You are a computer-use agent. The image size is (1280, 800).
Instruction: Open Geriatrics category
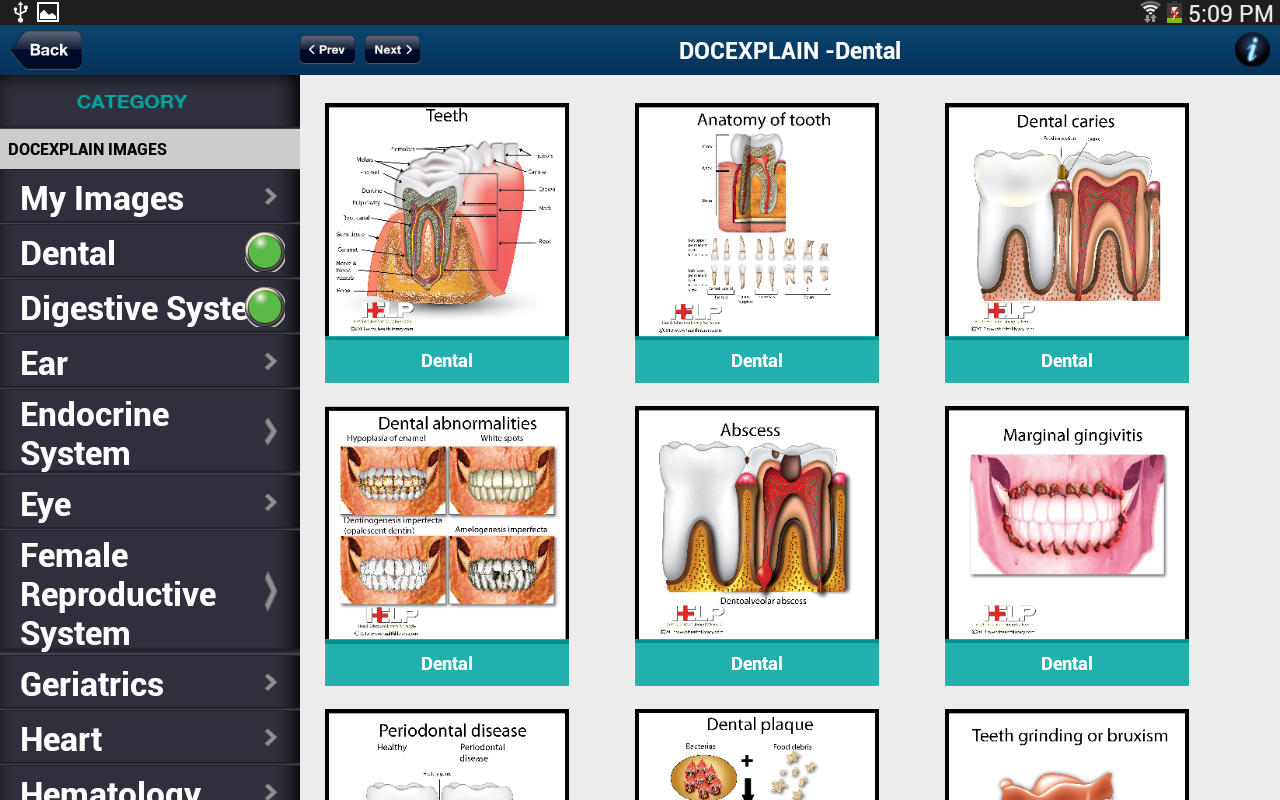(150, 683)
